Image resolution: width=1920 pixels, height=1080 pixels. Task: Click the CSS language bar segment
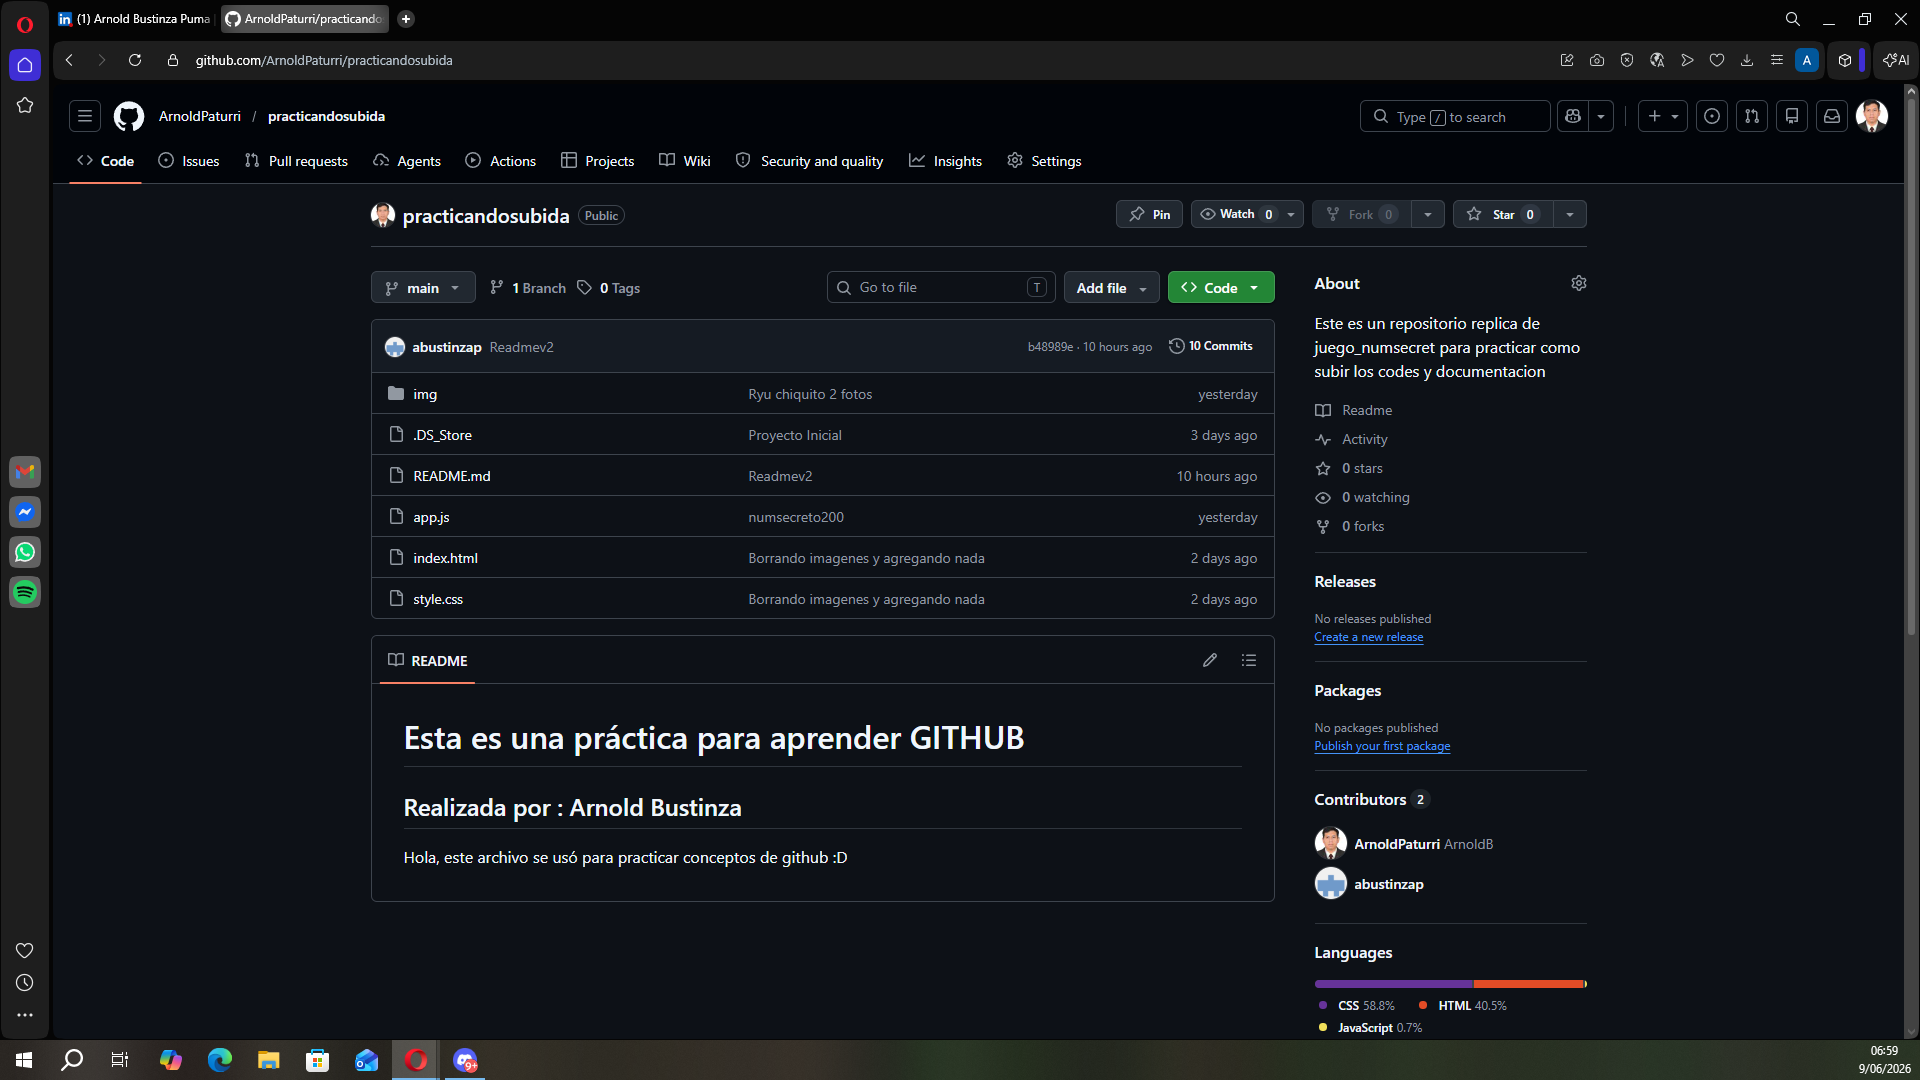point(1393,984)
